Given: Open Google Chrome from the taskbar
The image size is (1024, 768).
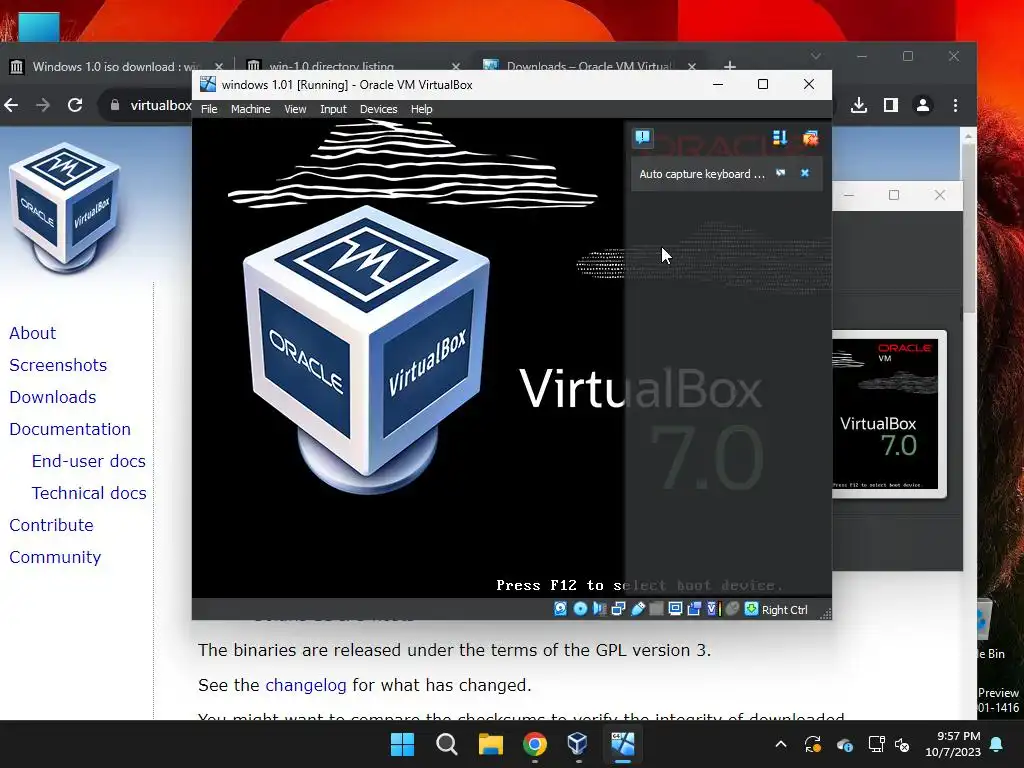Looking at the screenshot, I should coord(535,744).
